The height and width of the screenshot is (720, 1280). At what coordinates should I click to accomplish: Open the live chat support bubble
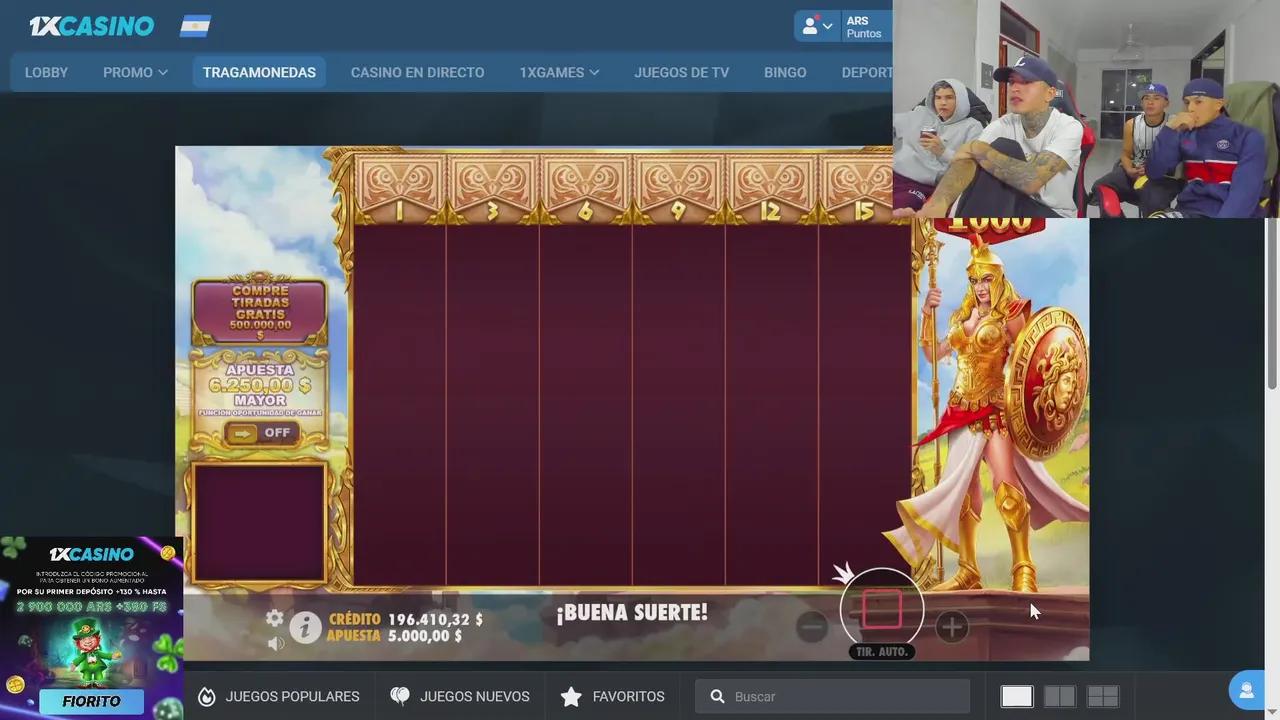click(x=1246, y=690)
